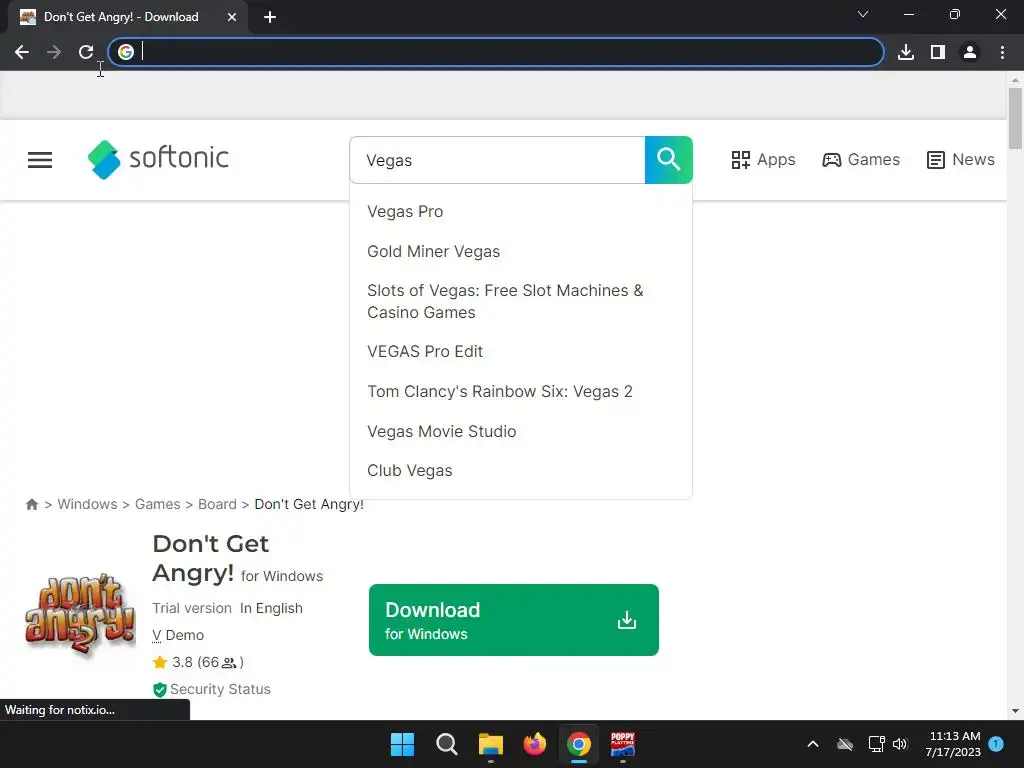Screen dimensions: 1024x768
Task: Click the browser forward arrow
Action: (54, 52)
